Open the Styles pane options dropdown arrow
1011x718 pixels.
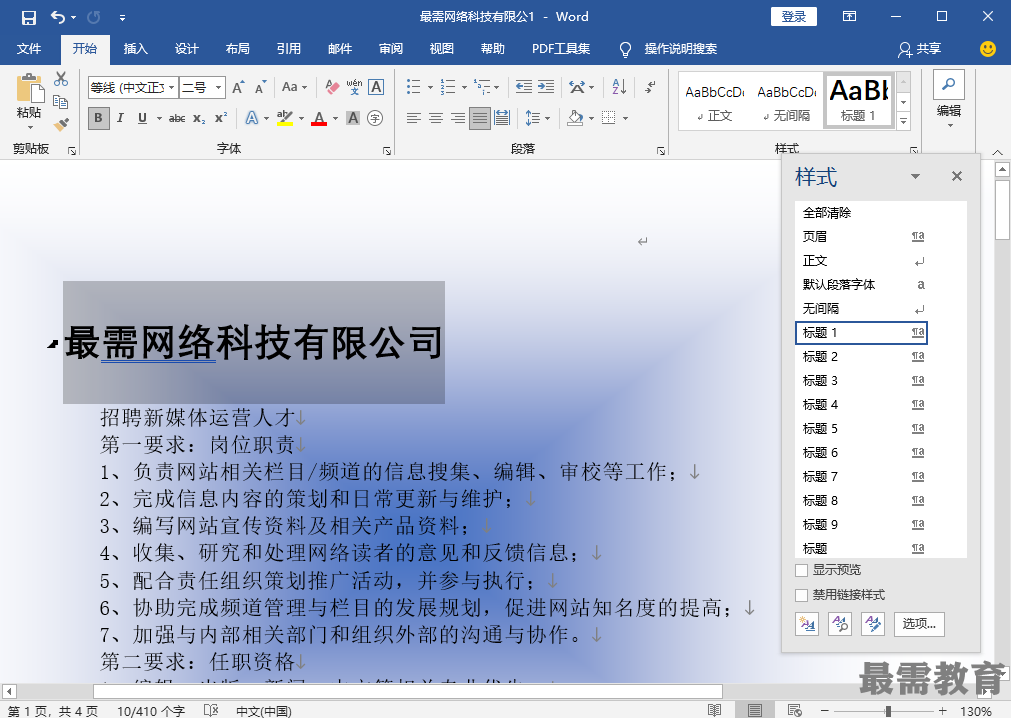pyautogui.click(x=915, y=176)
